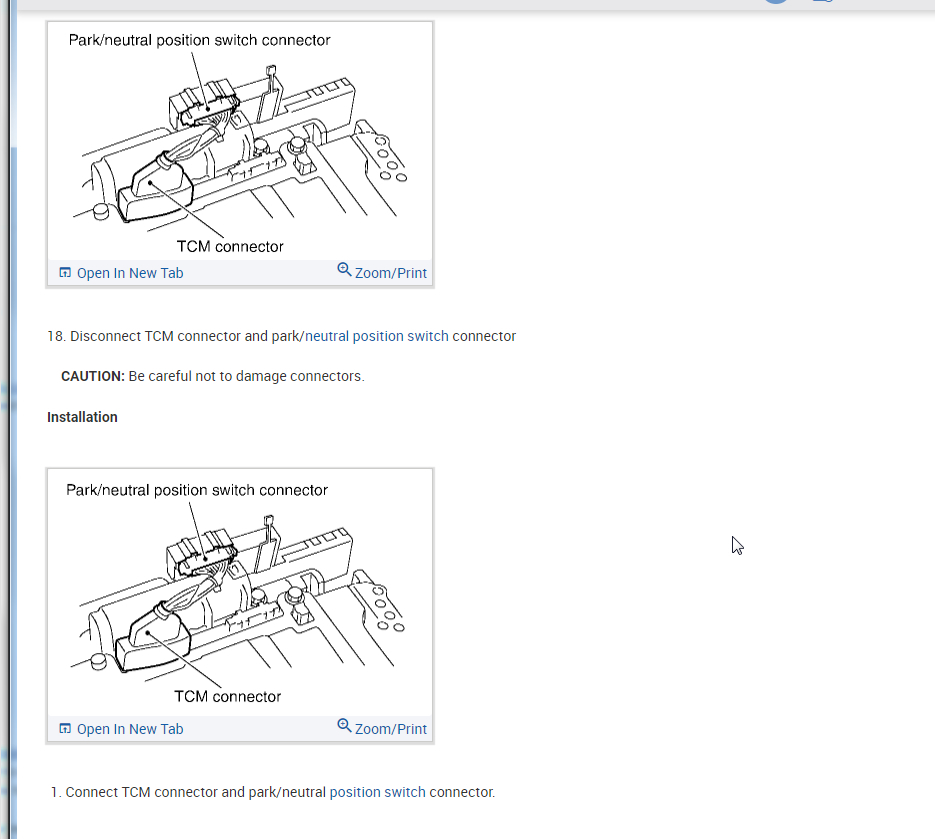Follow the 'position switch' link in step 1

(377, 792)
